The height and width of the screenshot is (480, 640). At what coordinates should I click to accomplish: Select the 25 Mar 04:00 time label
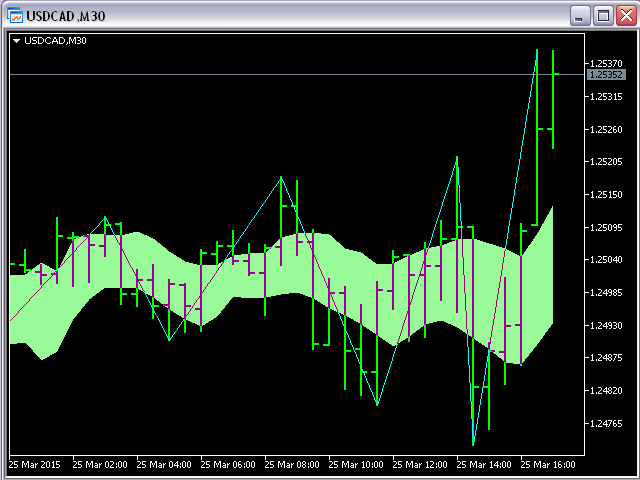pos(163,465)
